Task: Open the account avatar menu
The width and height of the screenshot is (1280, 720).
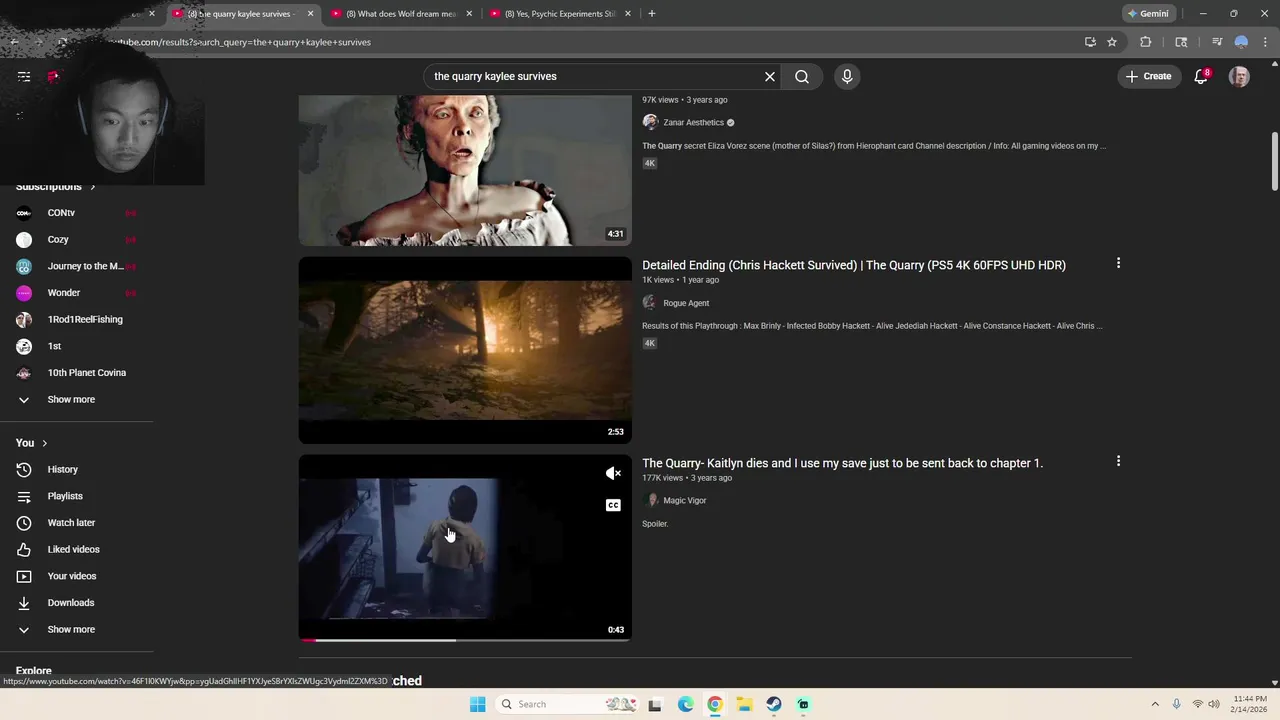Action: pyautogui.click(x=1239, y=76)
